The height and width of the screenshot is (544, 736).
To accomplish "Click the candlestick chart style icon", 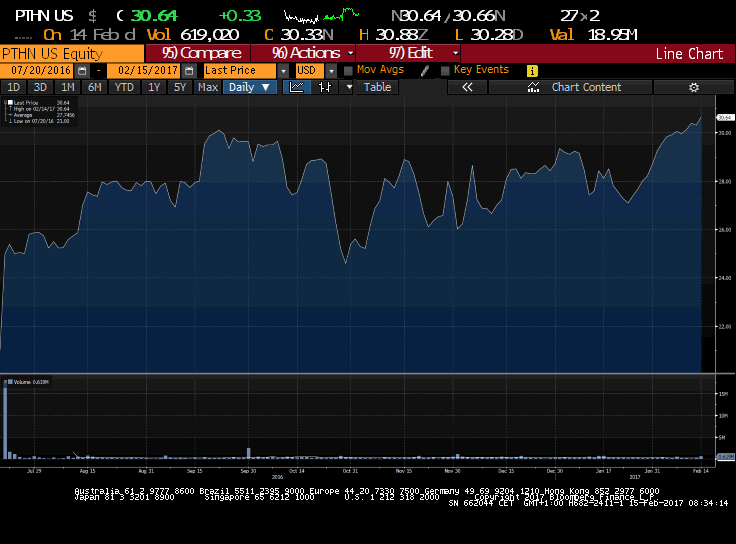I will click(324, 87).
